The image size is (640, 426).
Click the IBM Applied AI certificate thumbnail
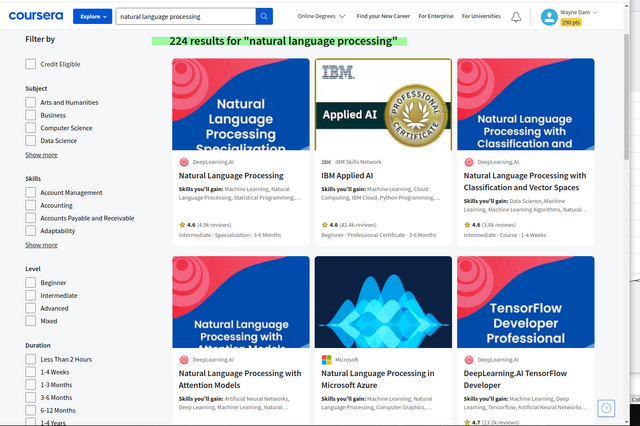383,104
